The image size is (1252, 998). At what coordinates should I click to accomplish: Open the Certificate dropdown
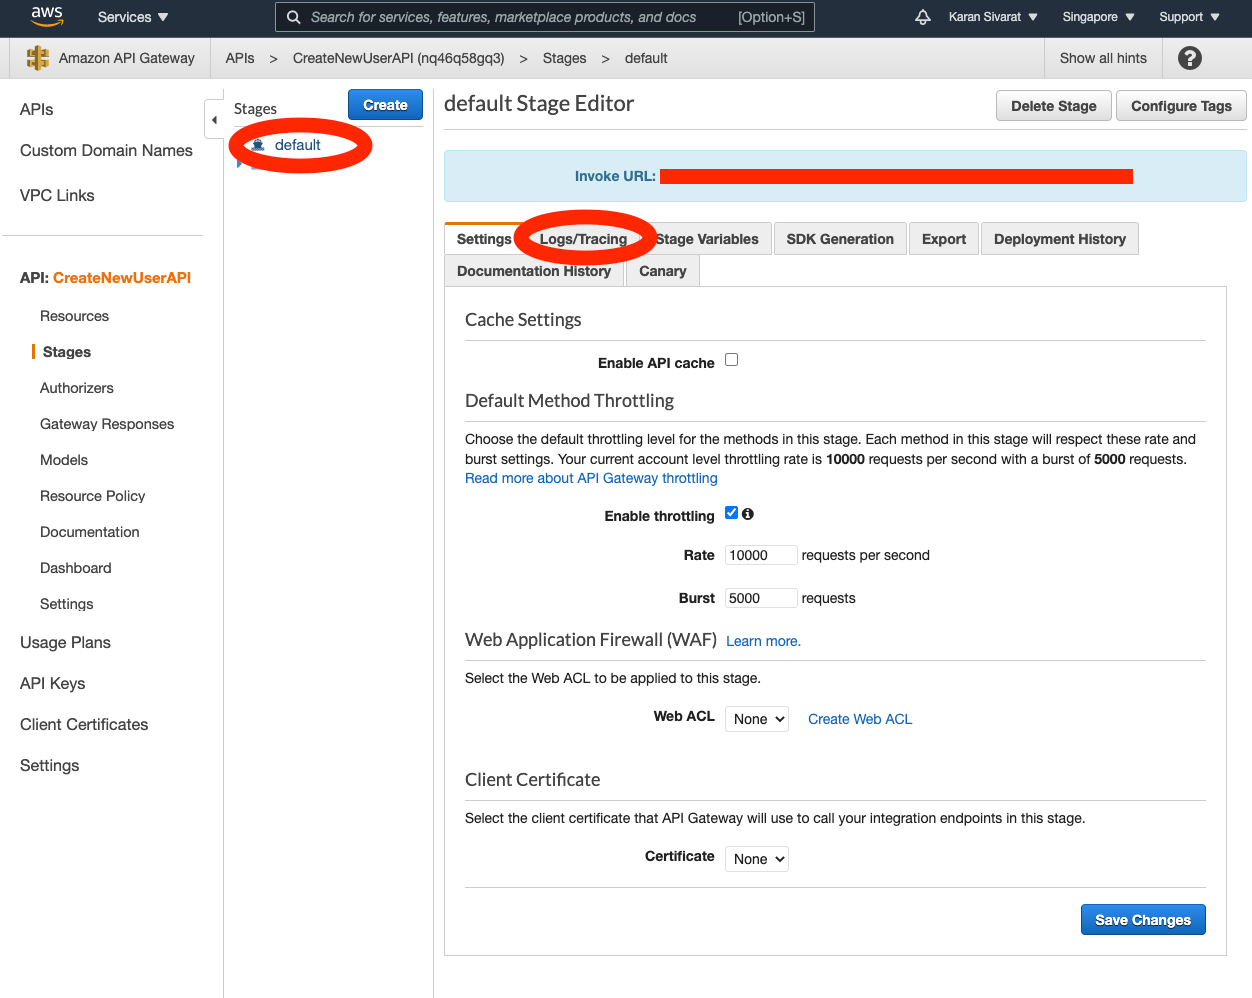tap(757, 859)
